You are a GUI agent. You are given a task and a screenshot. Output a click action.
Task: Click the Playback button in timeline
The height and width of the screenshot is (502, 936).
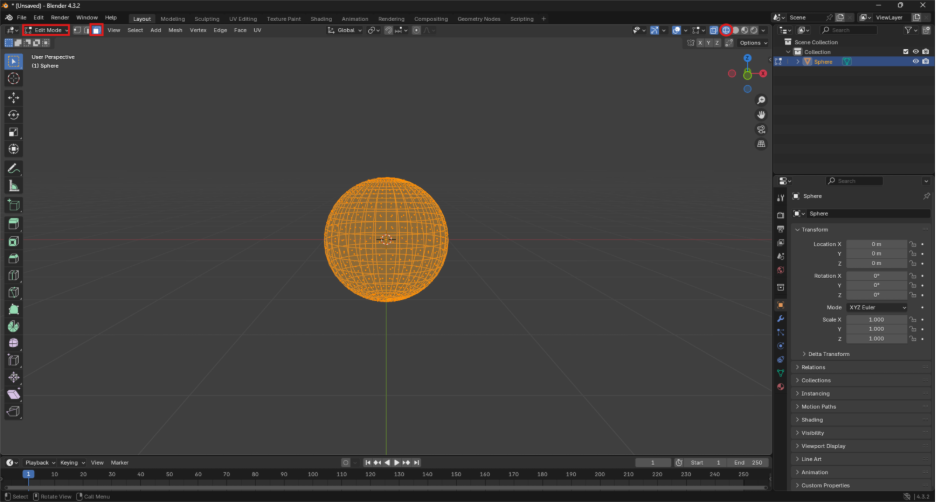[x=39, y=463]
